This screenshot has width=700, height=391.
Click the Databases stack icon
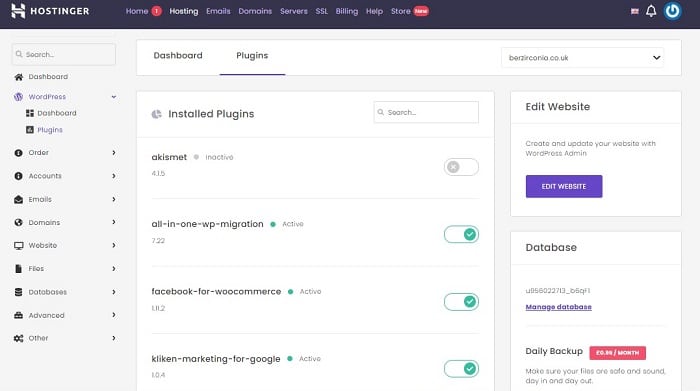point(18,292)
